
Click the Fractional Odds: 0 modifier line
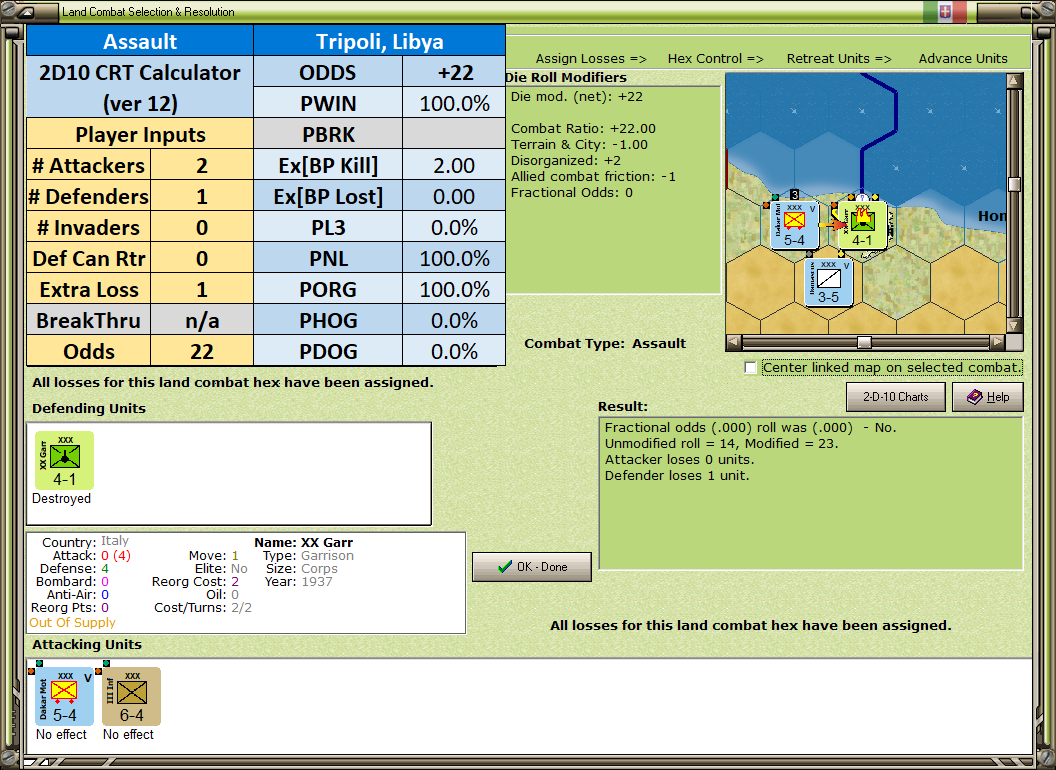coord(572,193)
